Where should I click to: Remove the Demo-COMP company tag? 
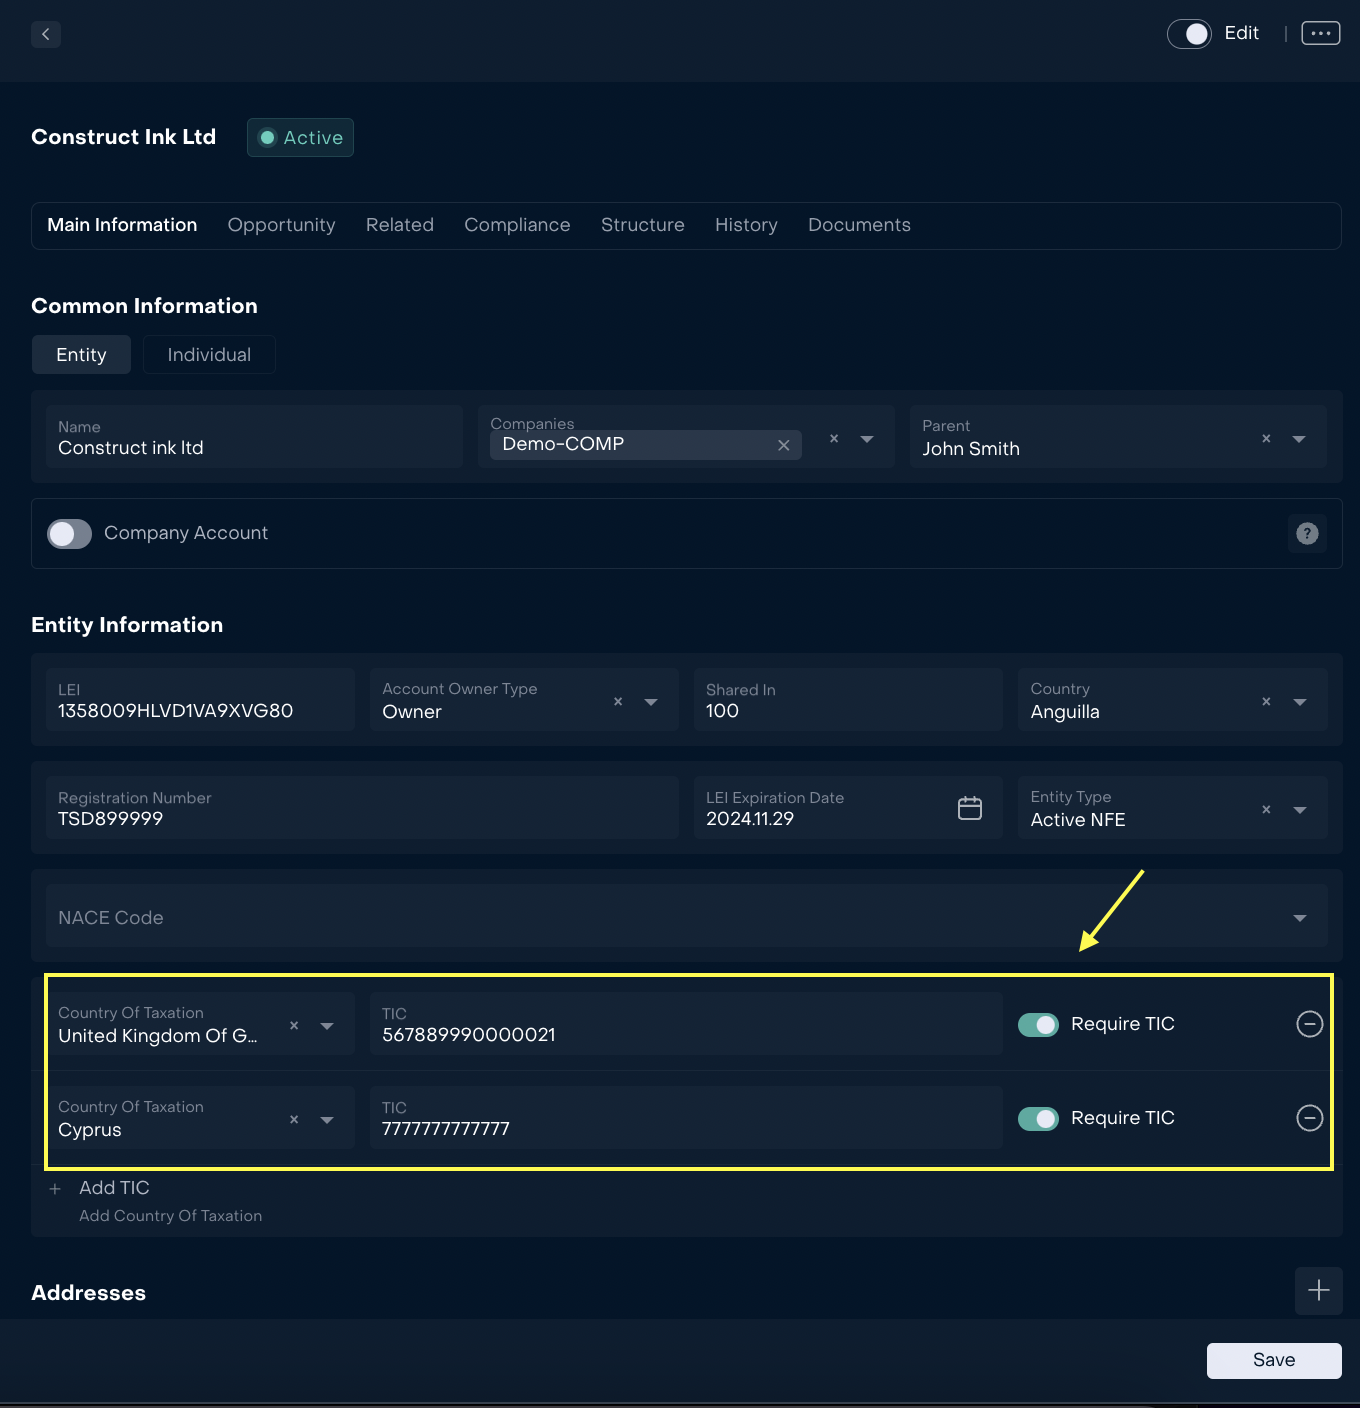[x=784, y=445]
